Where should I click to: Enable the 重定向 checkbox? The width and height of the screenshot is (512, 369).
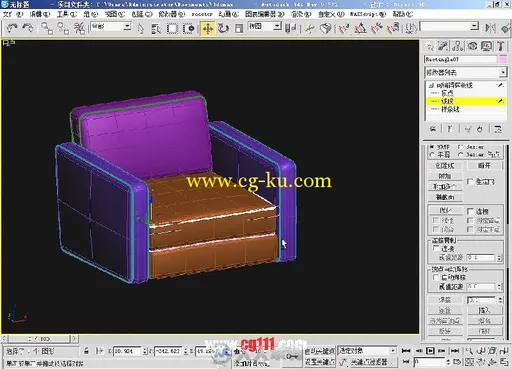click(x=470, y=182)
